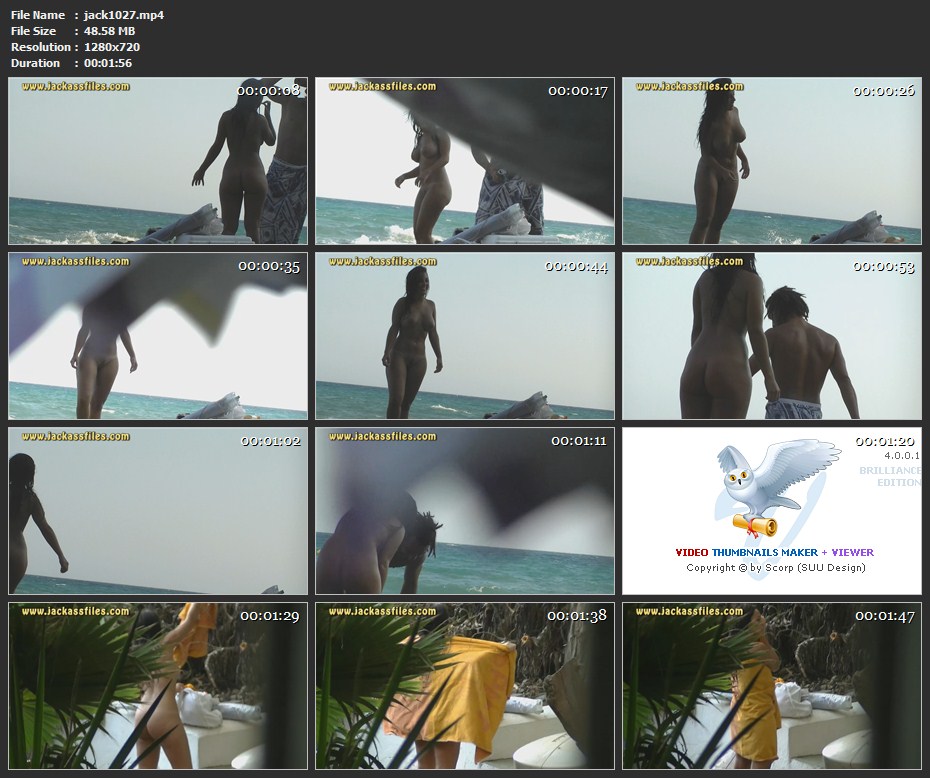
Task: Click the file name jack1027.mp4
Action: [x=124, y=15]
